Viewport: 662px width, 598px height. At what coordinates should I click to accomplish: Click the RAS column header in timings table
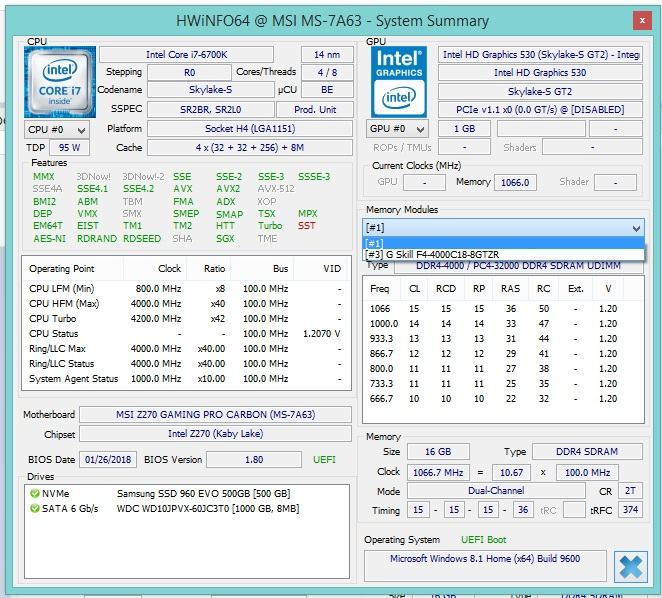pyautogui.click(x=510, y=289)
